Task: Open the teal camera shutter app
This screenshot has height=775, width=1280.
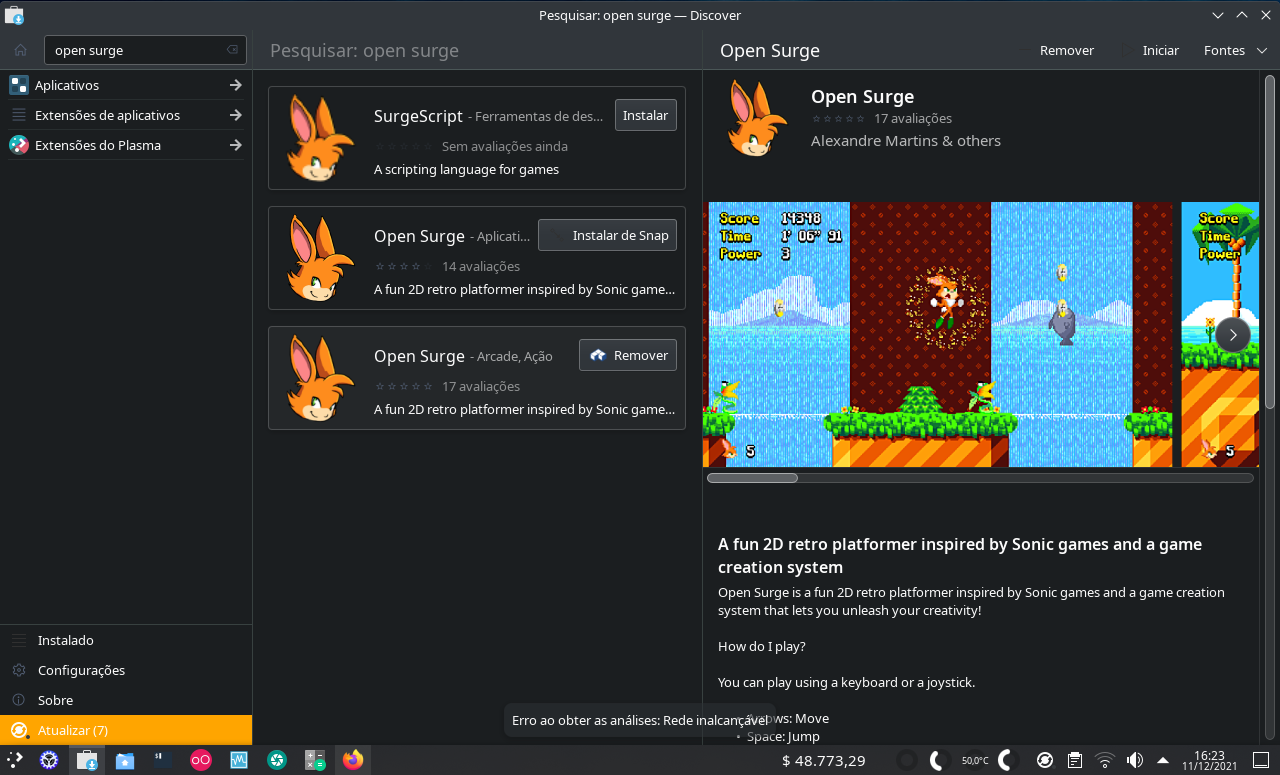Action: (x=277, y=760)
